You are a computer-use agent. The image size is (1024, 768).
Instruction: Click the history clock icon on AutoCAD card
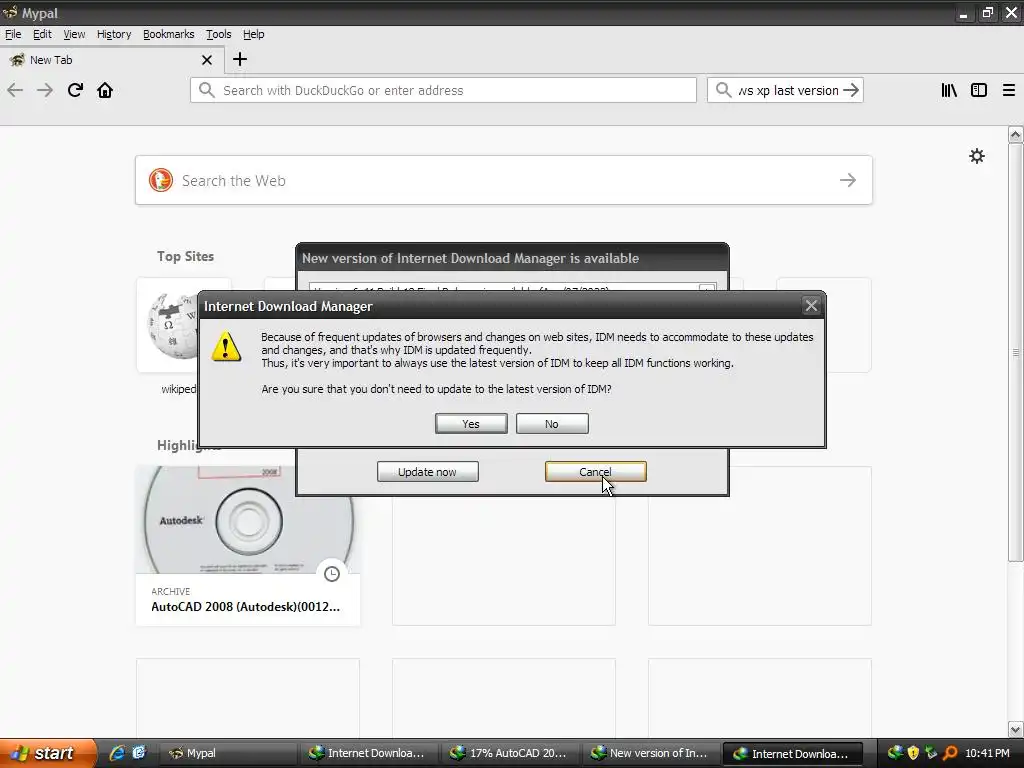[x=332, y=574]
